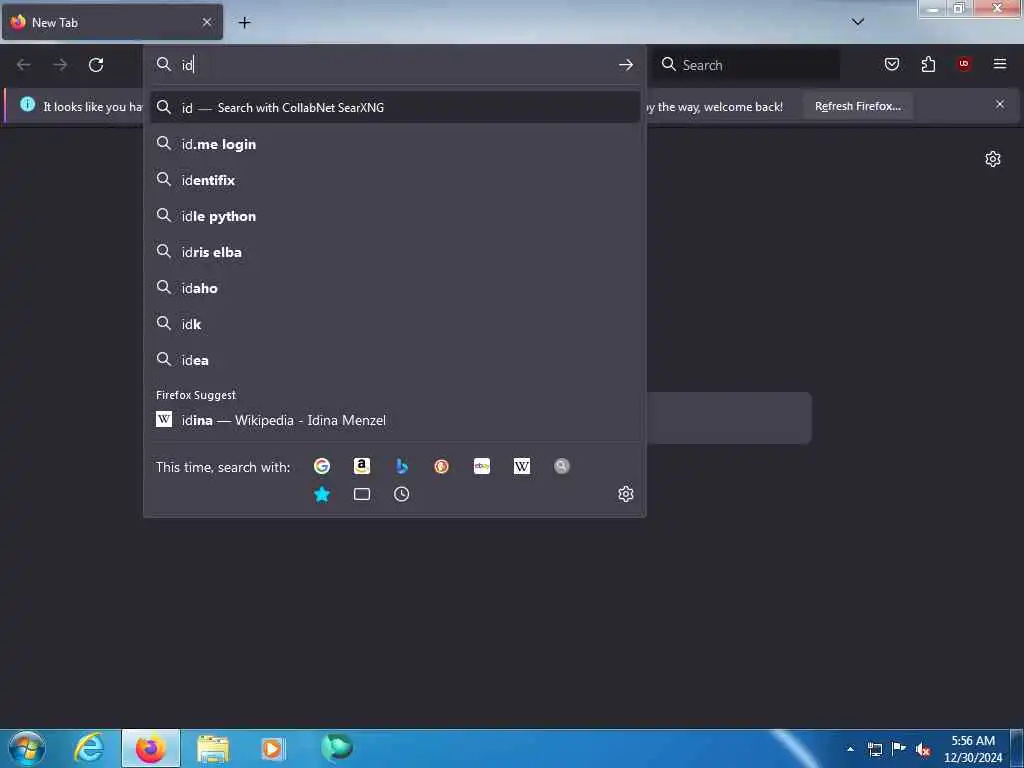
Task: Open media player from taskbar
Action: click(273, 748)
